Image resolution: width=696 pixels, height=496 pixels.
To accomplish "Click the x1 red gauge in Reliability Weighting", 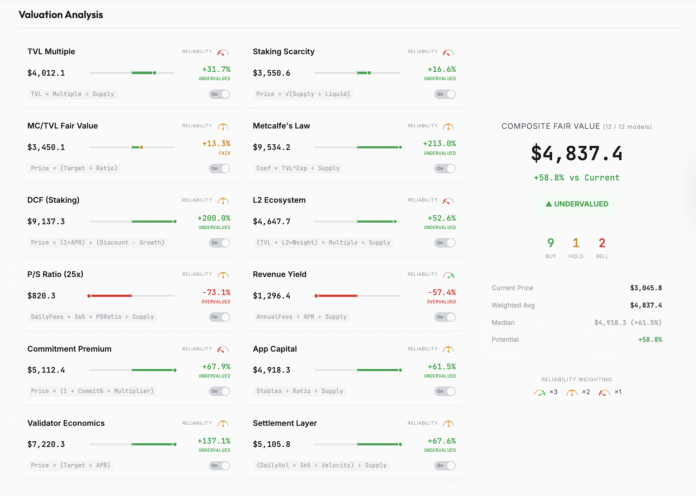I will 604,393.
